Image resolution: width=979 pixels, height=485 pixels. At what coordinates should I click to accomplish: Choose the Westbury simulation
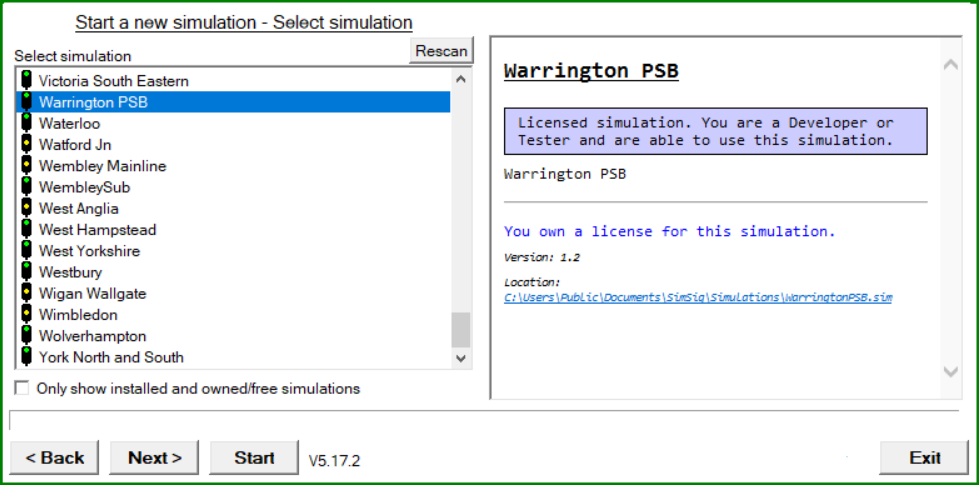pyautogui.click(x=233, y=272)
